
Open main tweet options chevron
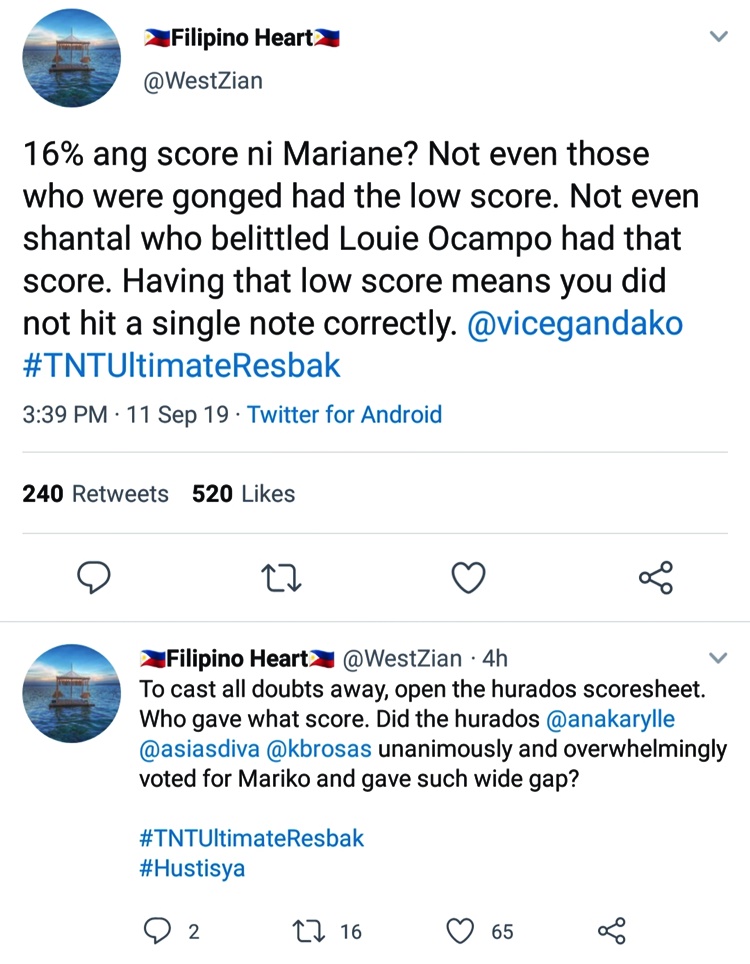pos(718,37)
